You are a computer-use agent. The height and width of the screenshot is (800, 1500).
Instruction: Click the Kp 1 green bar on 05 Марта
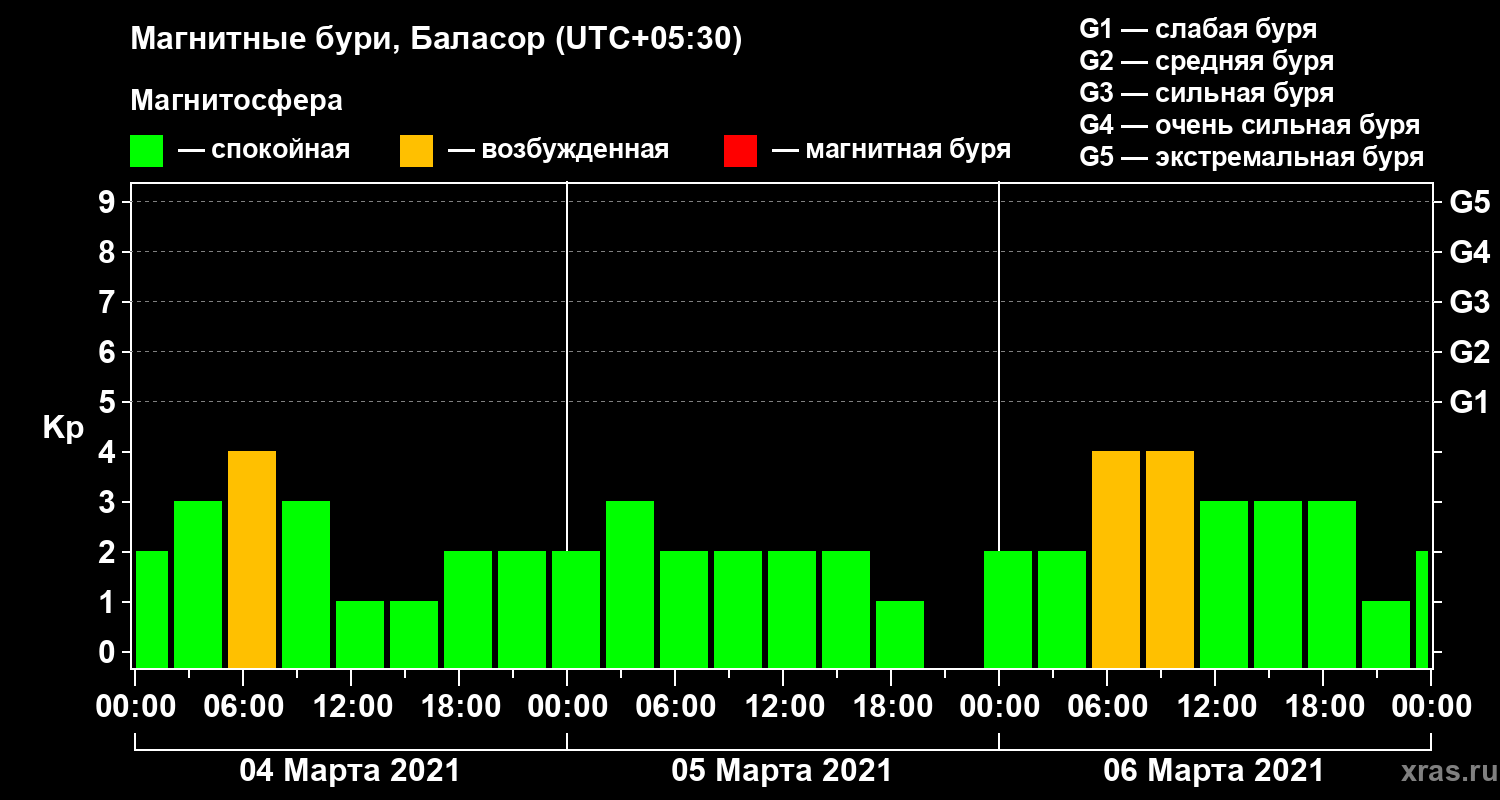900,635
